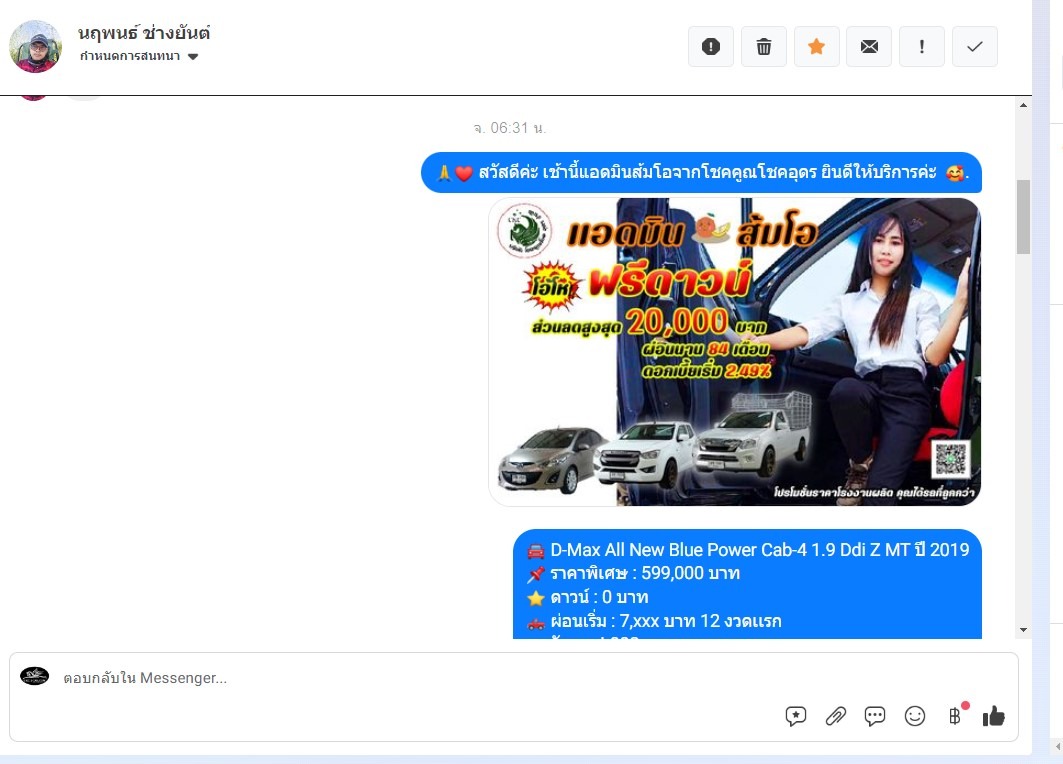Viewport: 1063px width, 764px height.
Task: Mark conversation done with checkmark
Action: pyautogui.click(x=974, y=47)
